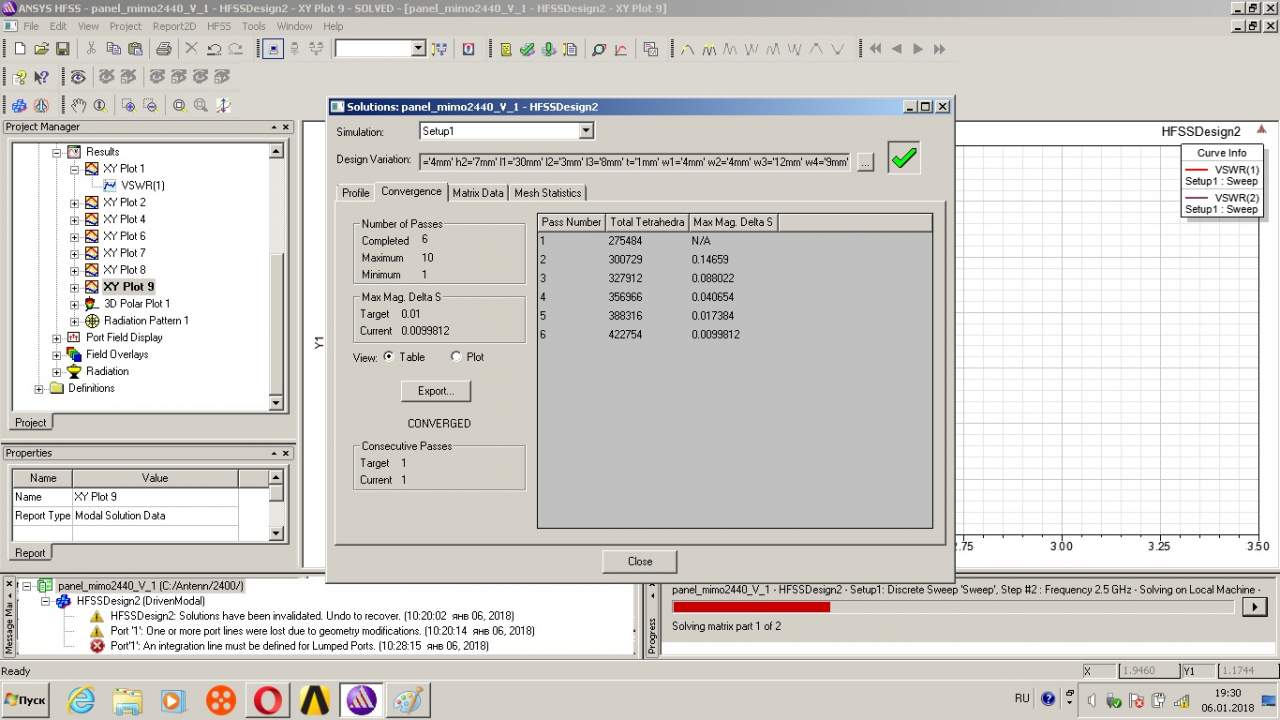Click the Save disk icon in toolbar
This screenshot has height=720, width=1280.
pyautogui.click(x=62, y=49)
